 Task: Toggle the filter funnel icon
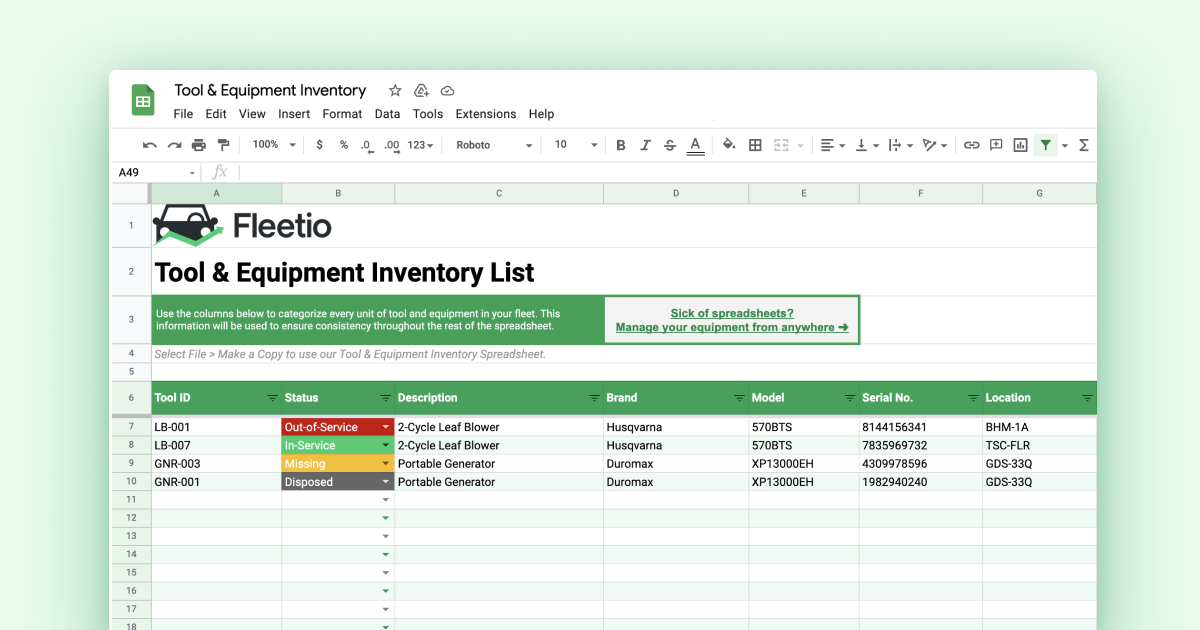point(1045,145)
